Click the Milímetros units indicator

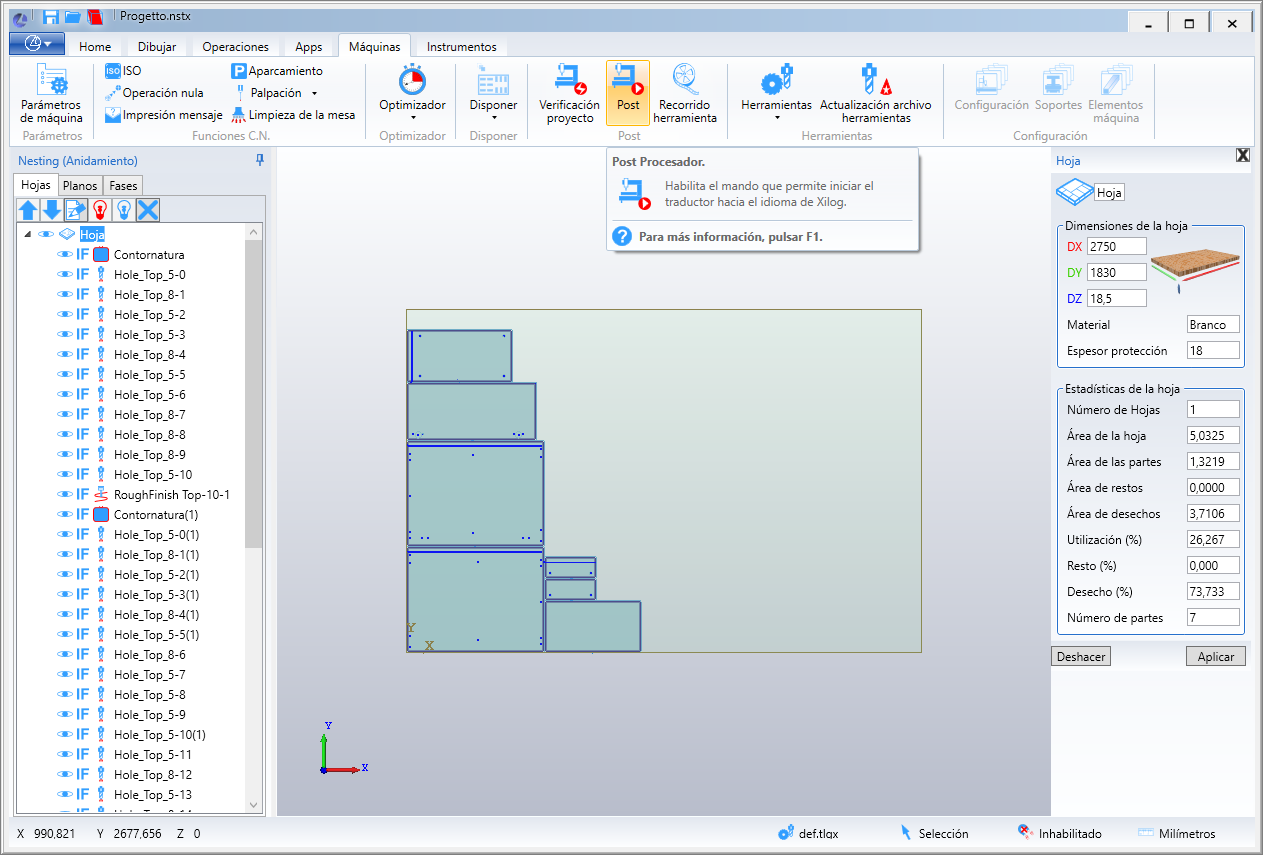coord(1177,833)
